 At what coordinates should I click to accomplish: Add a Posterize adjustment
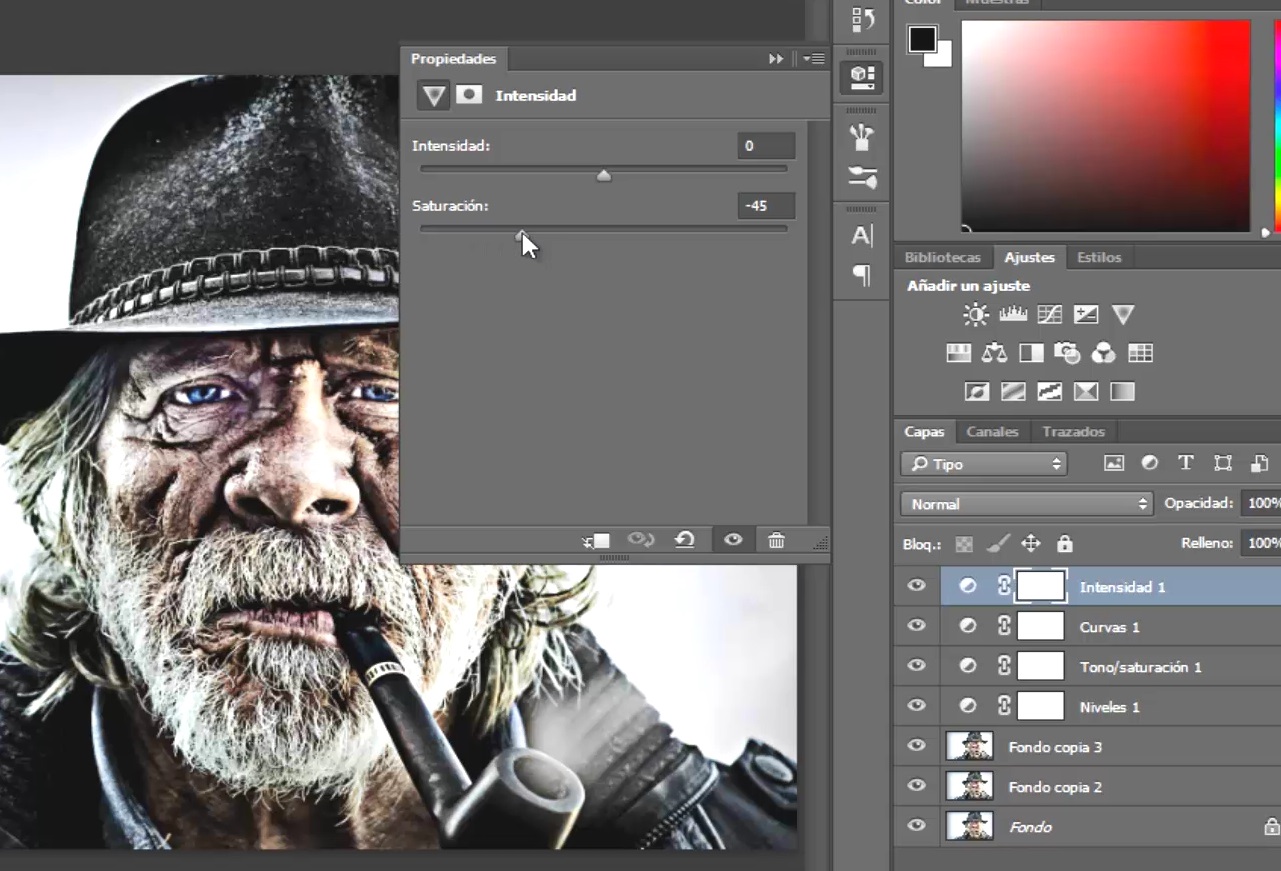[x=1013, y=392]
